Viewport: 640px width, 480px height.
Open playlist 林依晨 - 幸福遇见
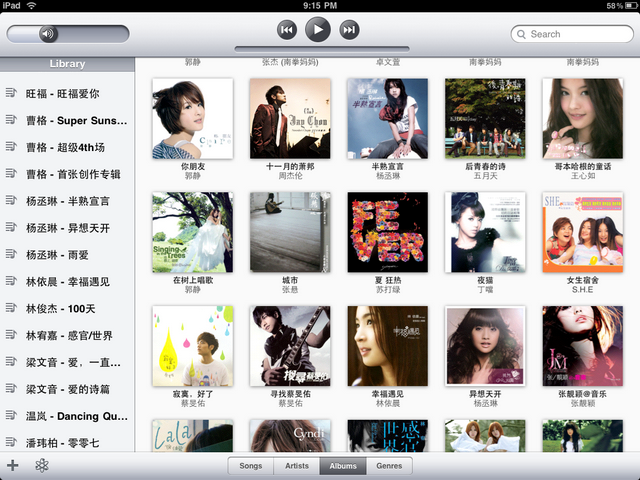(67, 282)
